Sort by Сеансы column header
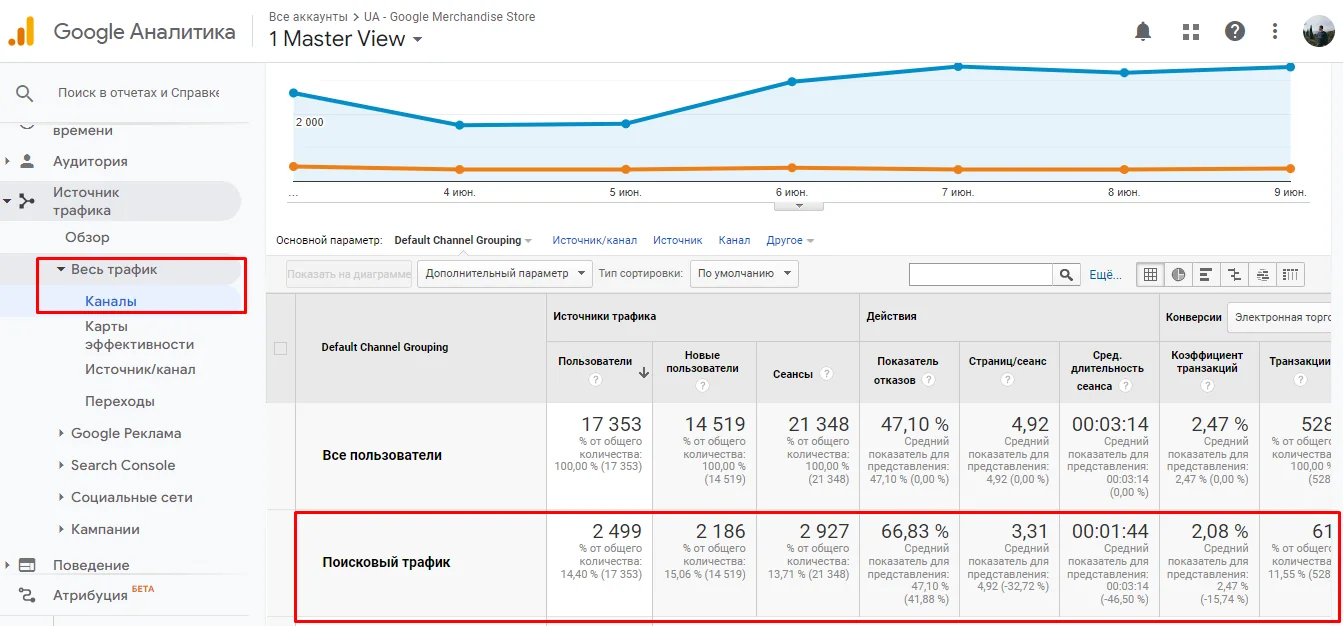The height and width of the screenshot is (626, 1343). (x=793, y=374)
